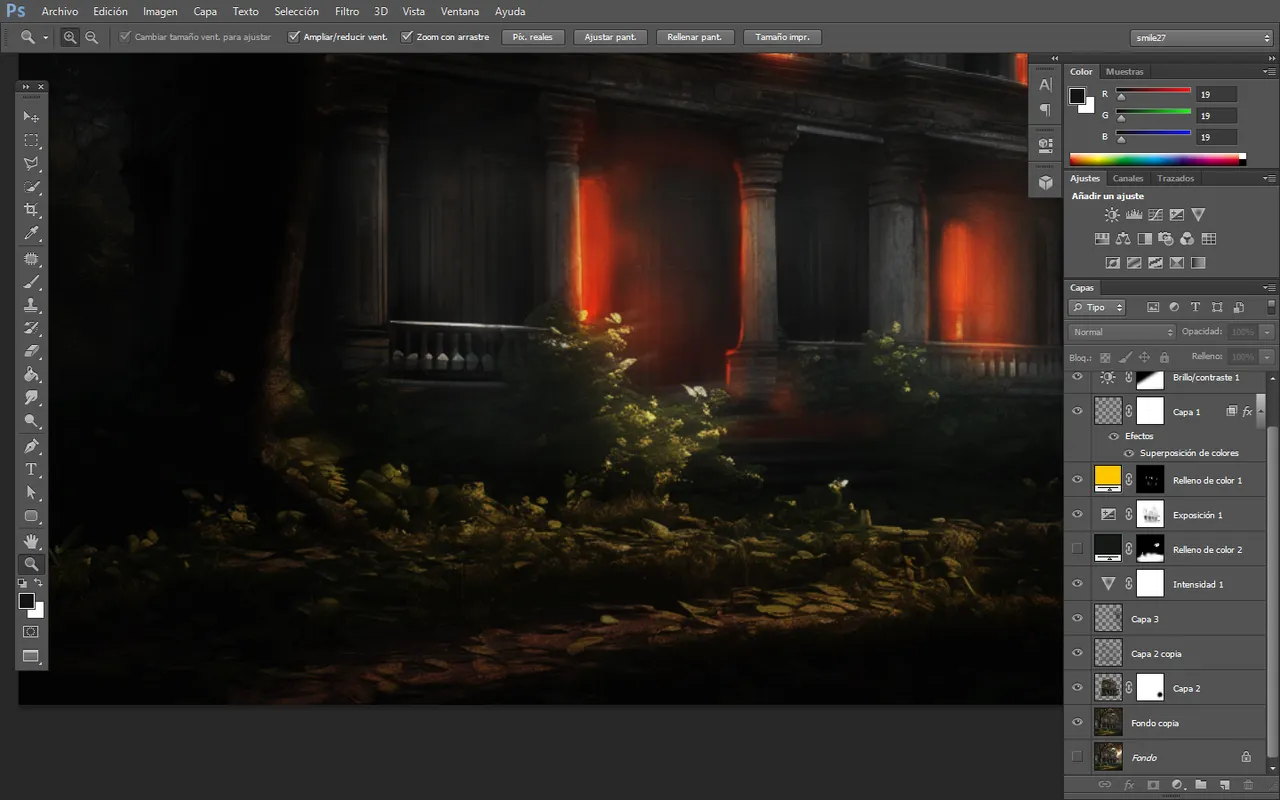This screenshot has width=1280, height=800.
Task: Add a Photo Filter adjustment icon
Action: coord(1166,238)
